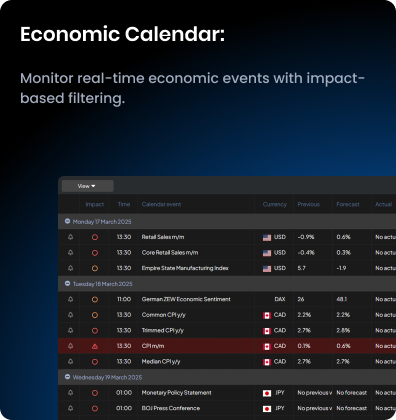Select the Core Retail Sales m/m event name
This screenshot has height=420, width=396.
point(170,253)
